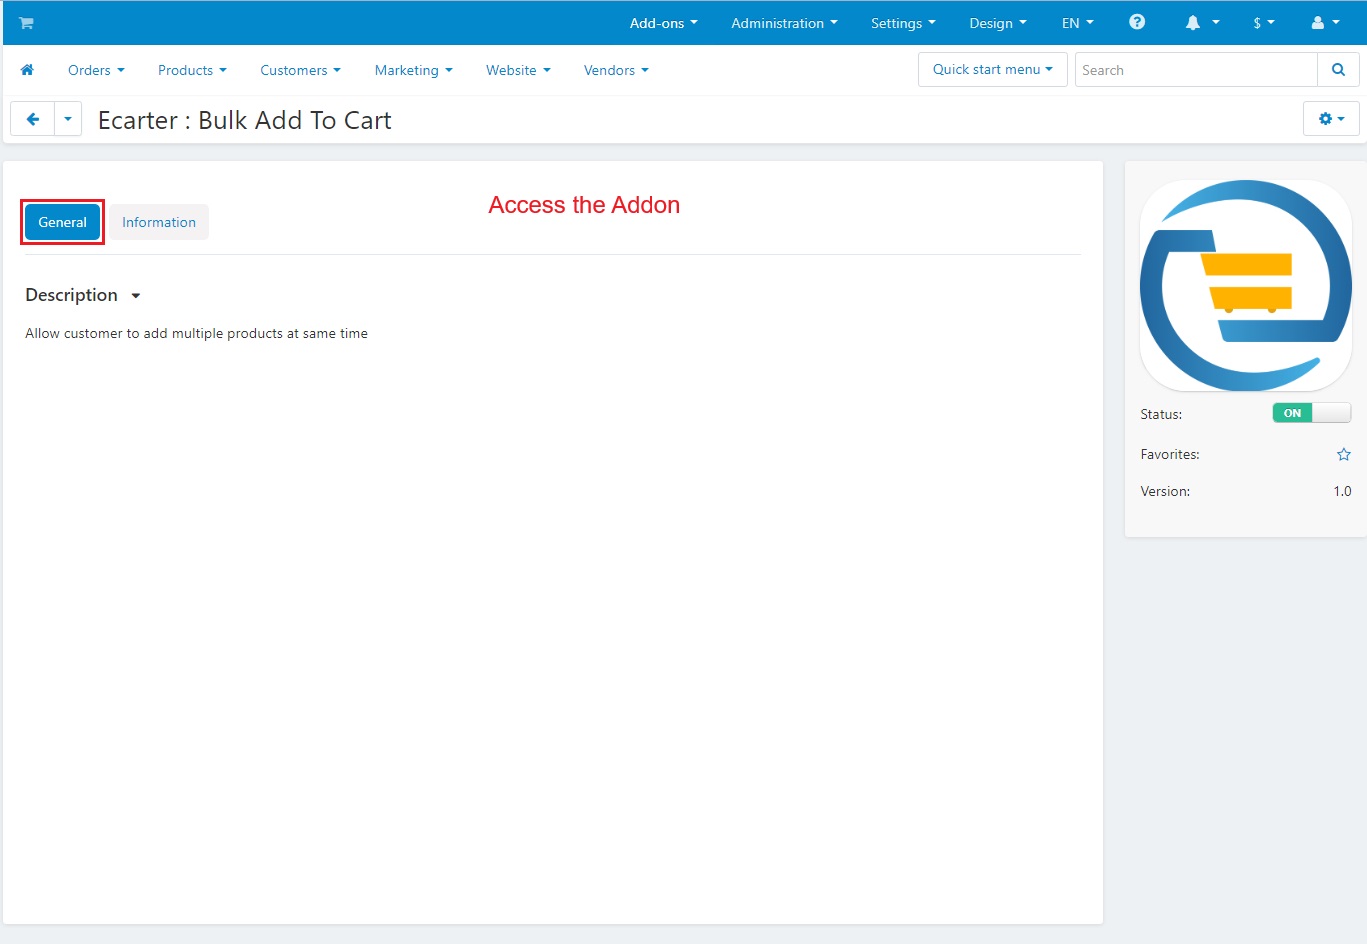Image resolution: width=1367 pixels, height=944 pixels.
Task: Open the Vendors menu
Action: pos(616,70)
